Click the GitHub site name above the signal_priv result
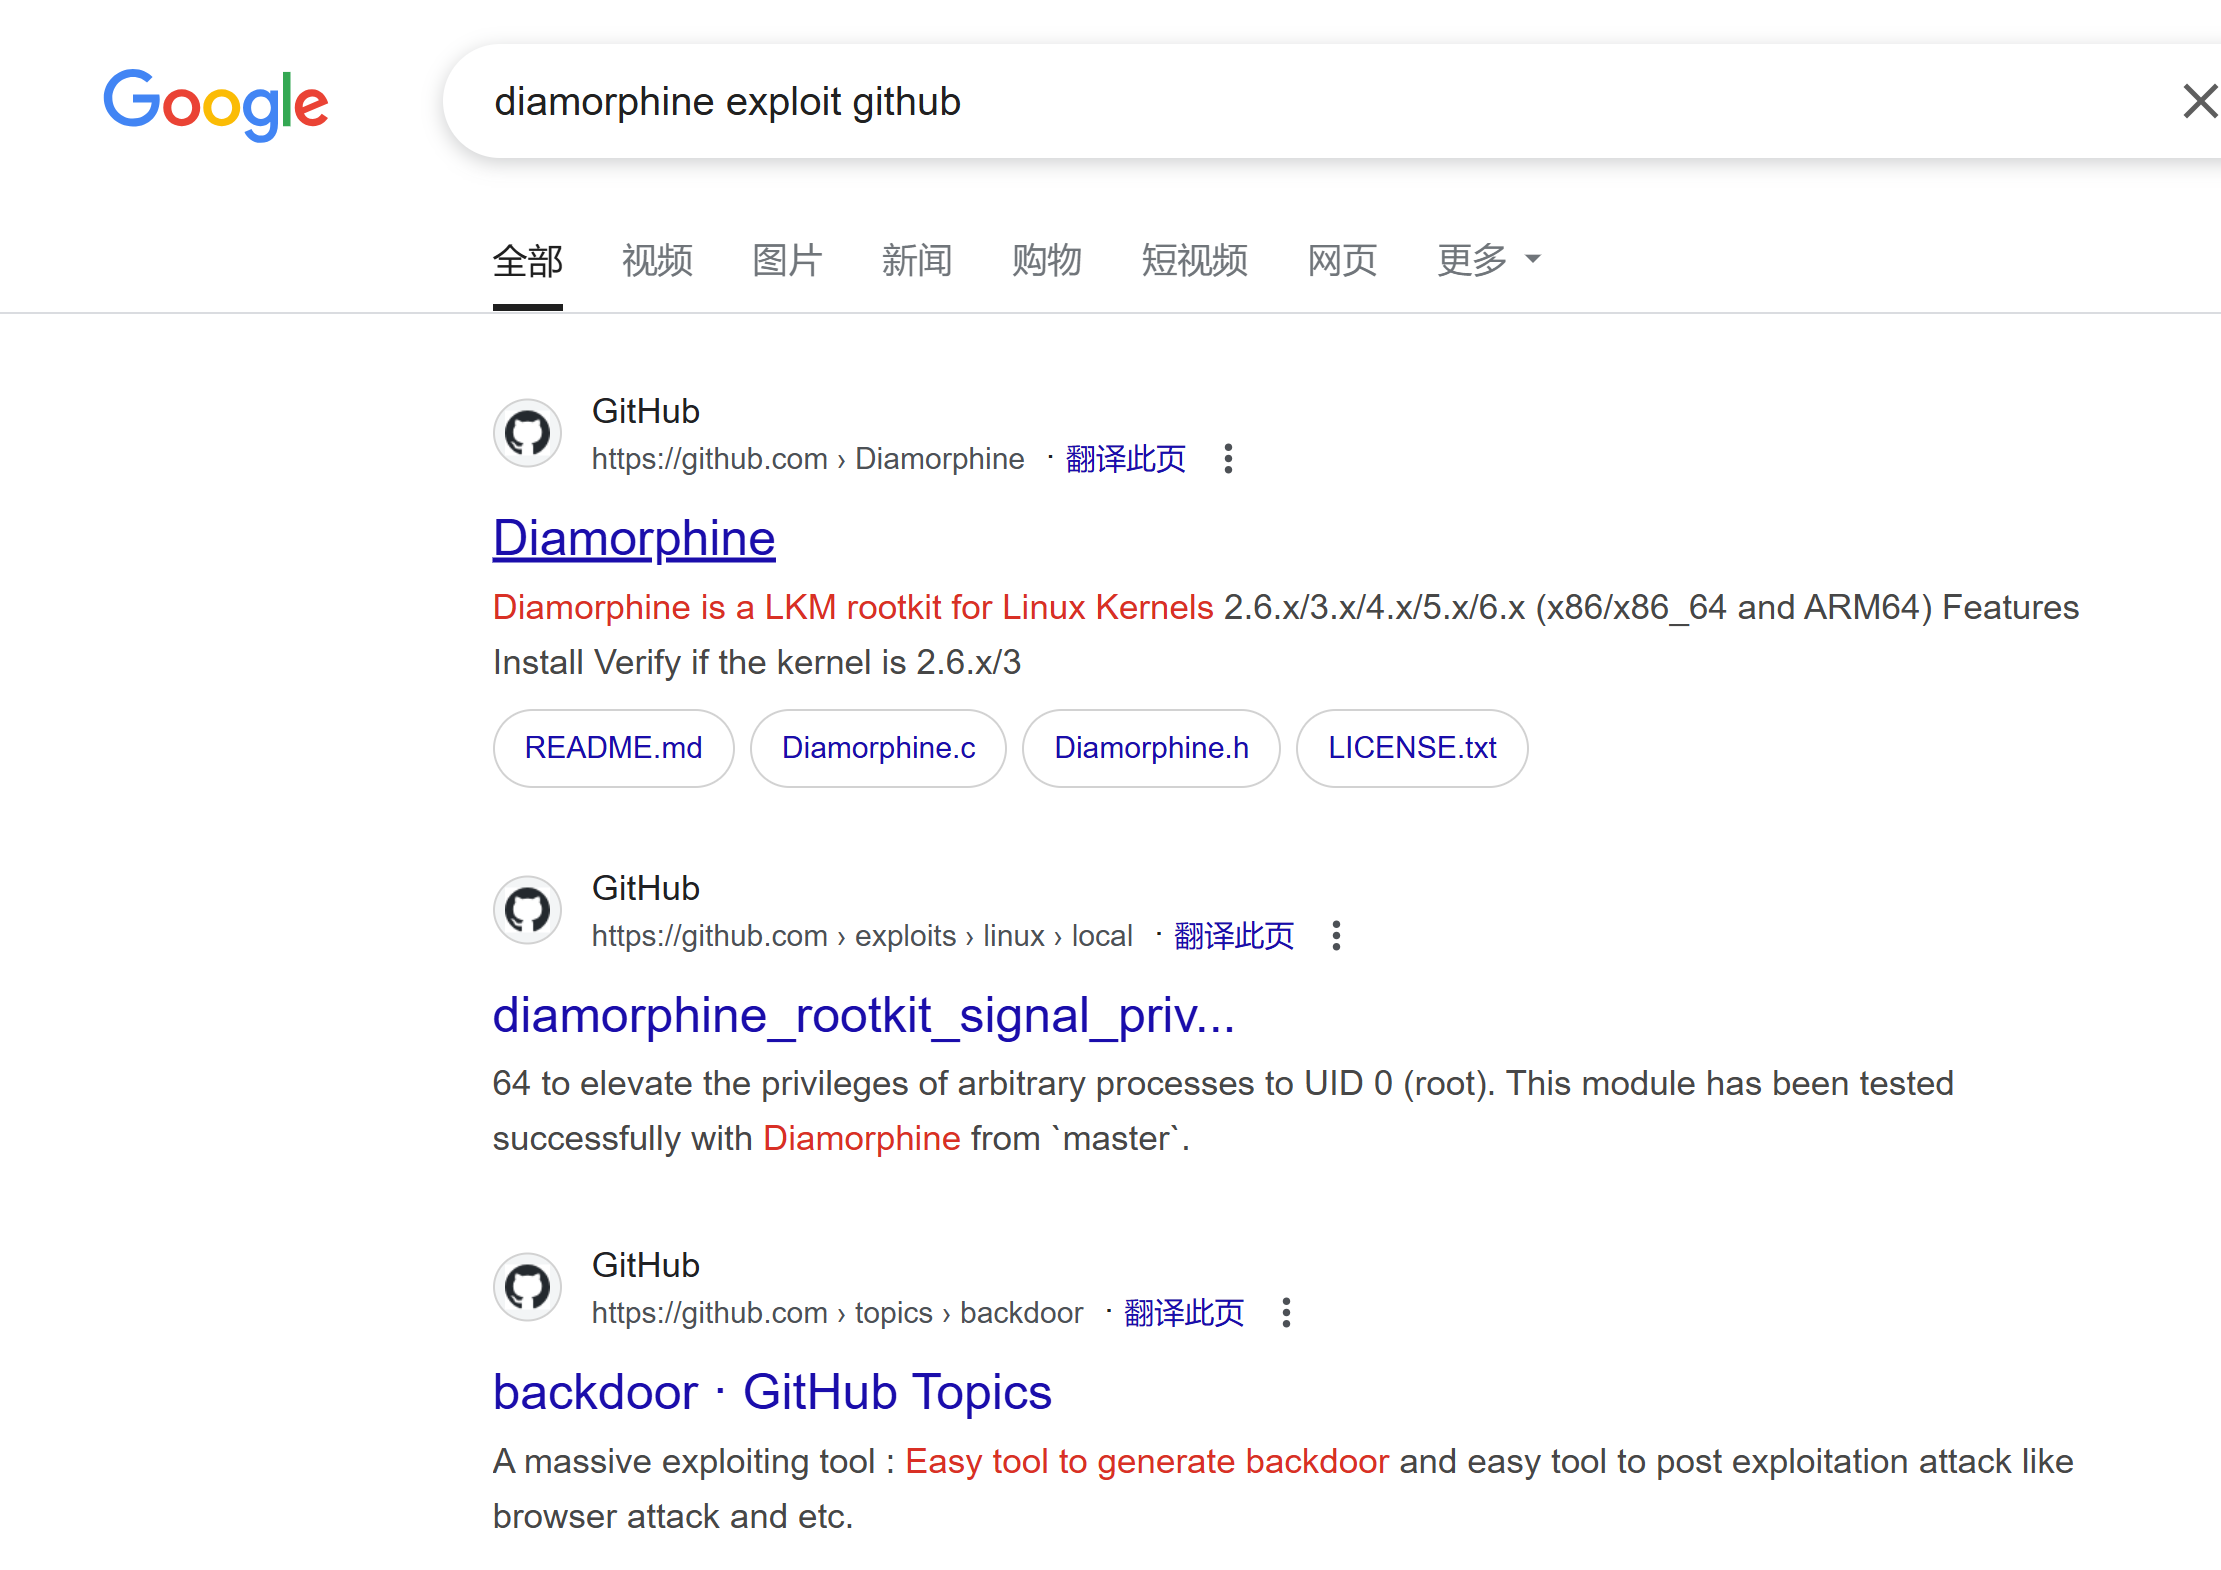 coord(646,888)
